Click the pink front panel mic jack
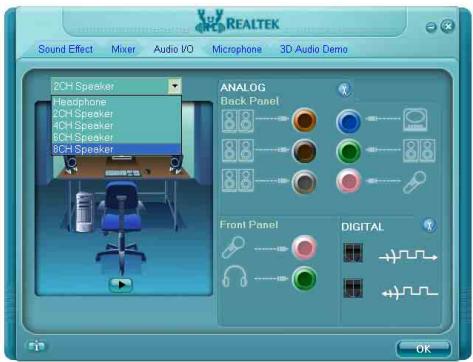 304,247
